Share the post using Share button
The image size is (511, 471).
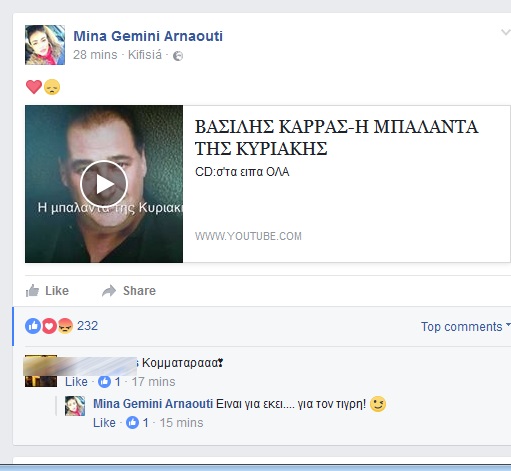click(x=129, y=291)
